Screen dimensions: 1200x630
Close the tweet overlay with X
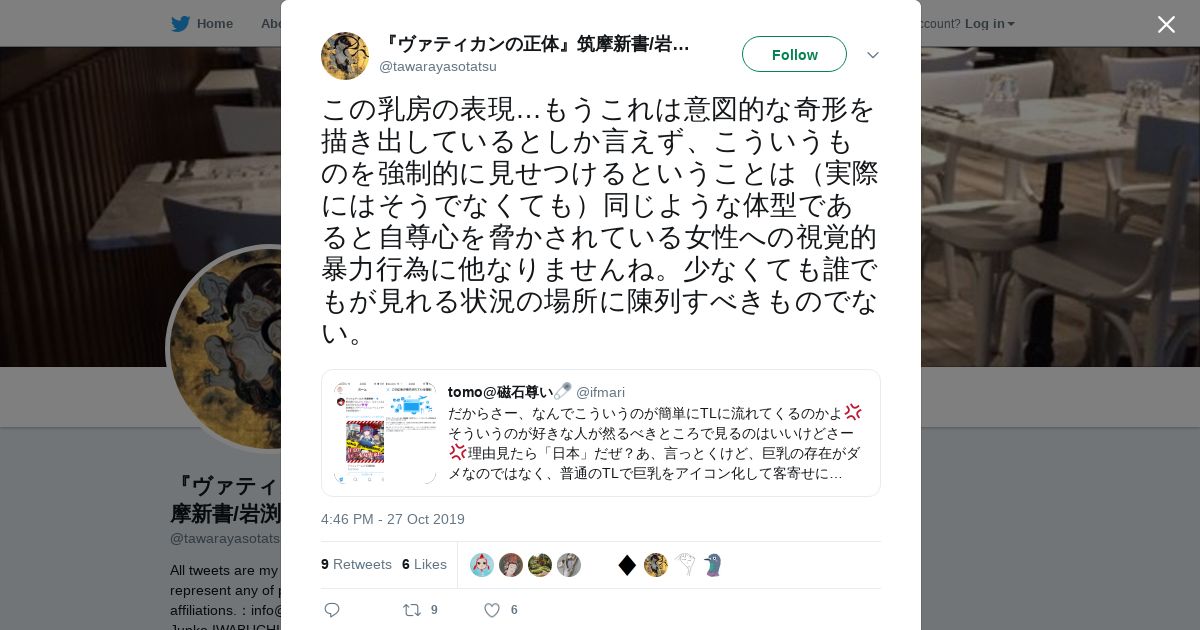pyautogui.click(x=1166, y=24)
